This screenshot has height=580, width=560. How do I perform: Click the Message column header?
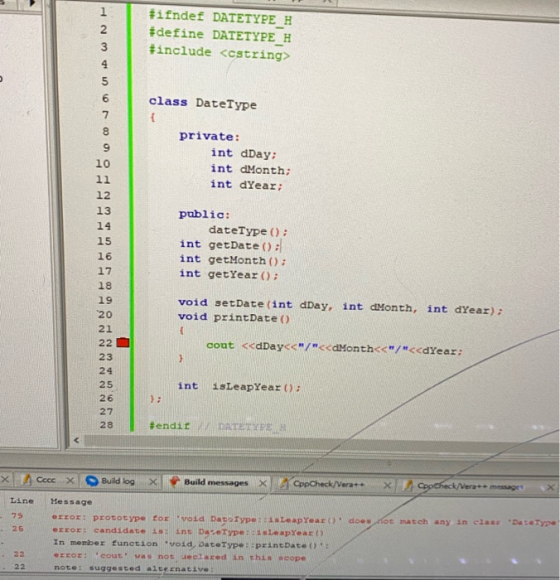coord(71,502)
